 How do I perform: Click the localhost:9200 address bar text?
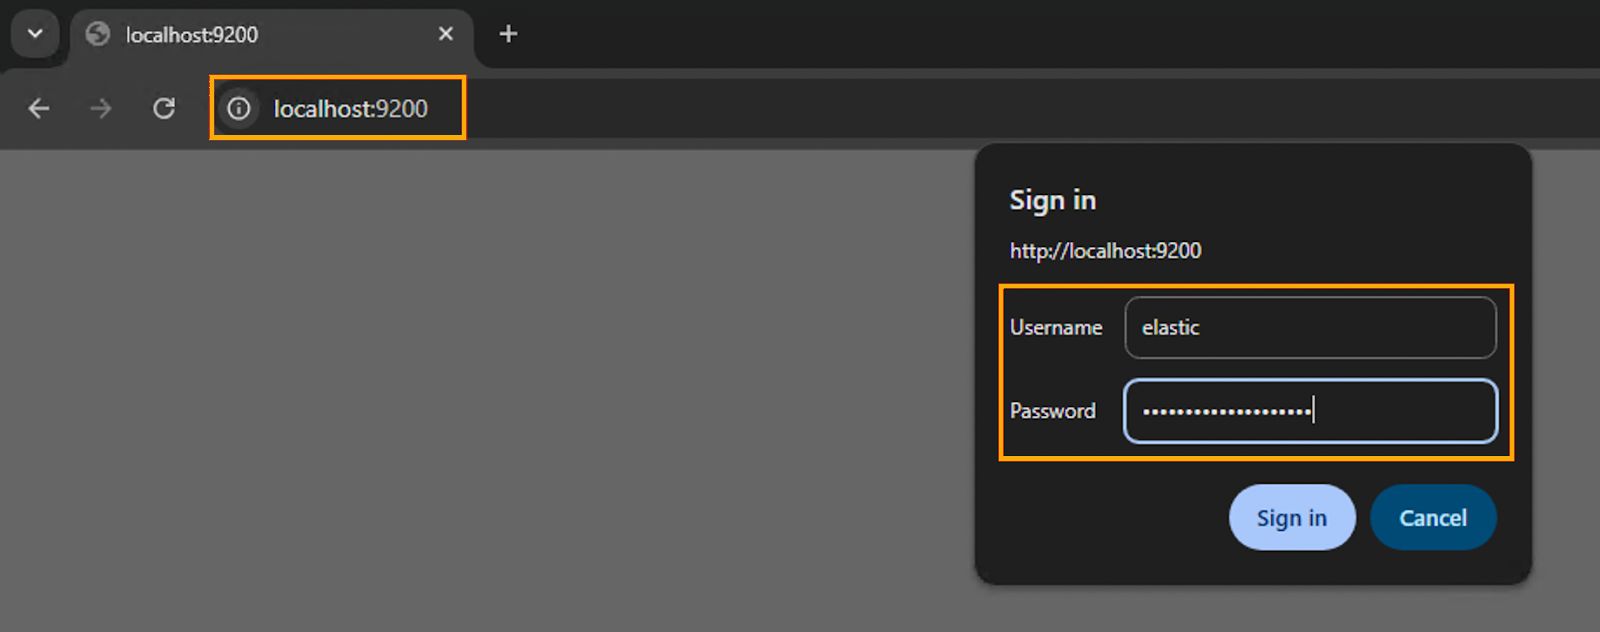point(350,108)
